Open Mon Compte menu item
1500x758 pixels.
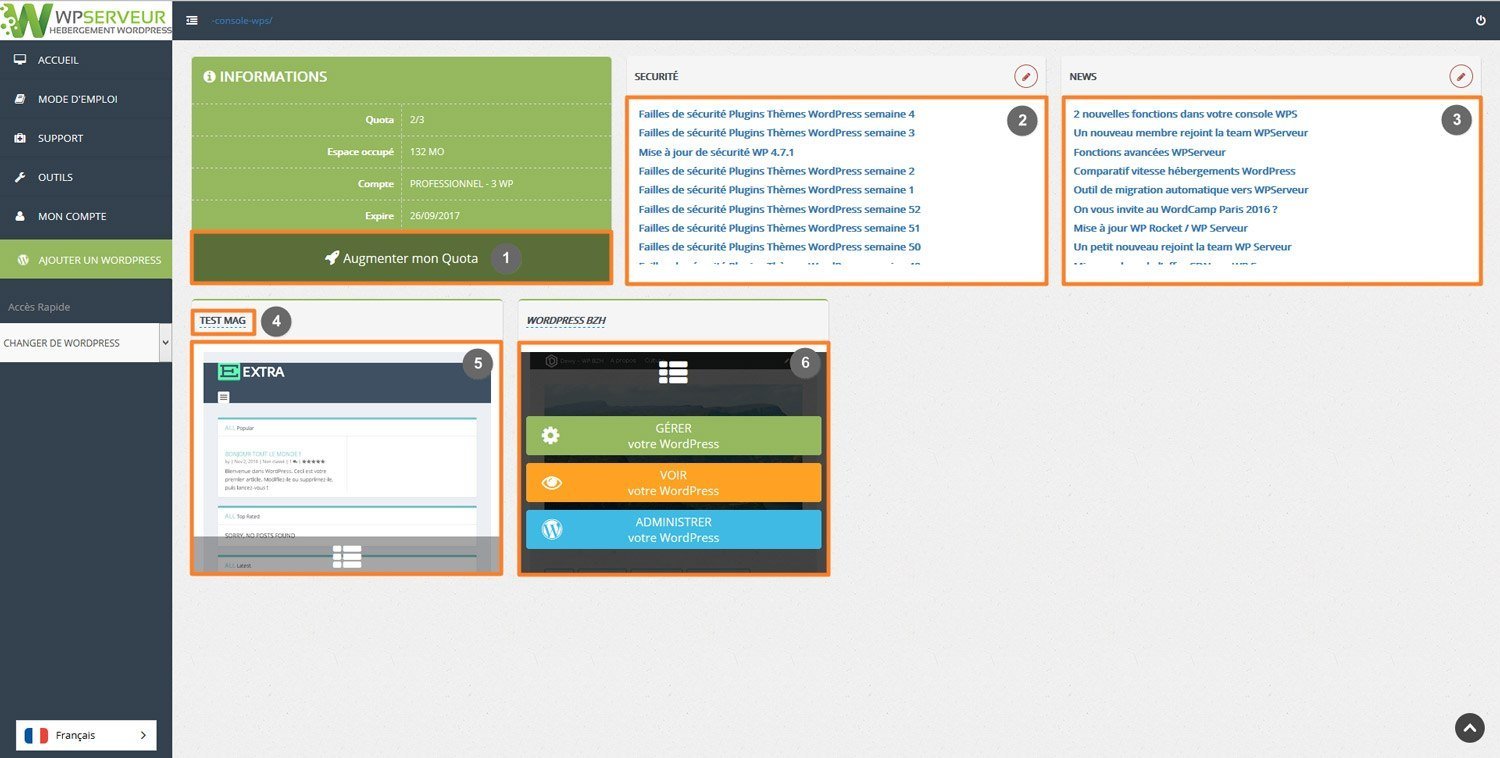pos(86,216)
